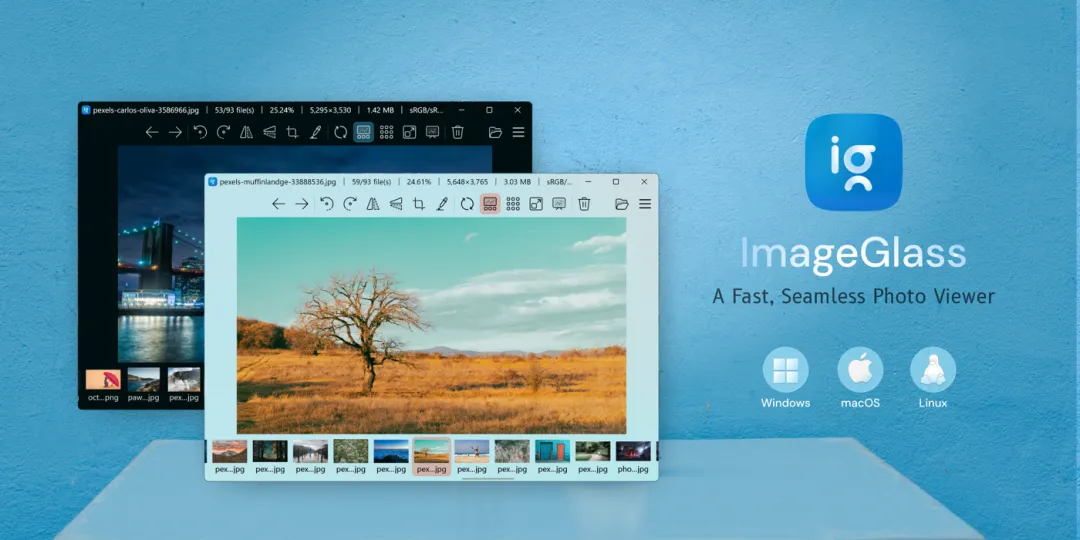This screenshot has height=540, width=1080.
Task: Click the ImageGlass app logo
Action: click(x=853, y=163)
